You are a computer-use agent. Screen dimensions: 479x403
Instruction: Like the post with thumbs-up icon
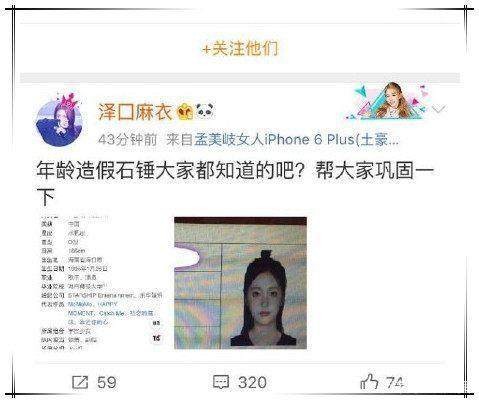coord(369,381)
